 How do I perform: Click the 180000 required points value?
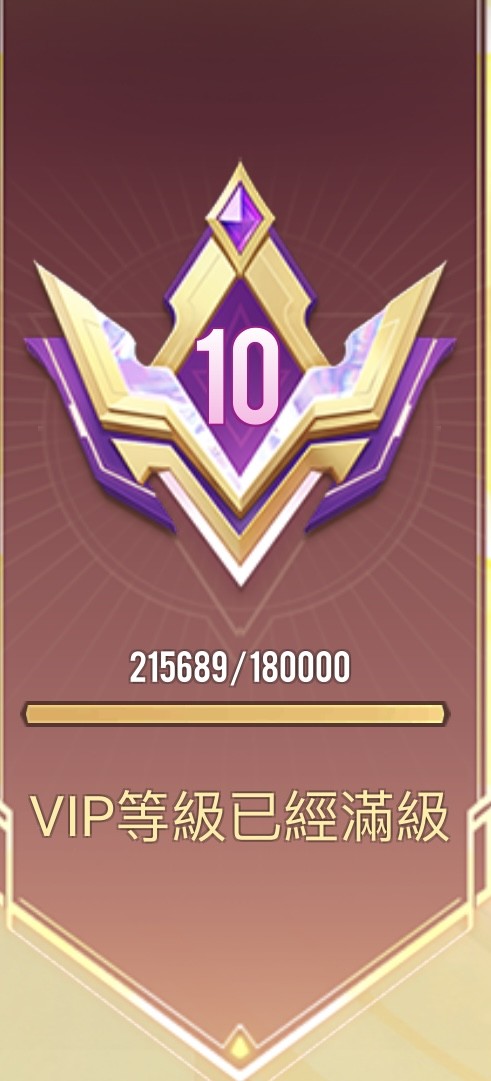299,668
